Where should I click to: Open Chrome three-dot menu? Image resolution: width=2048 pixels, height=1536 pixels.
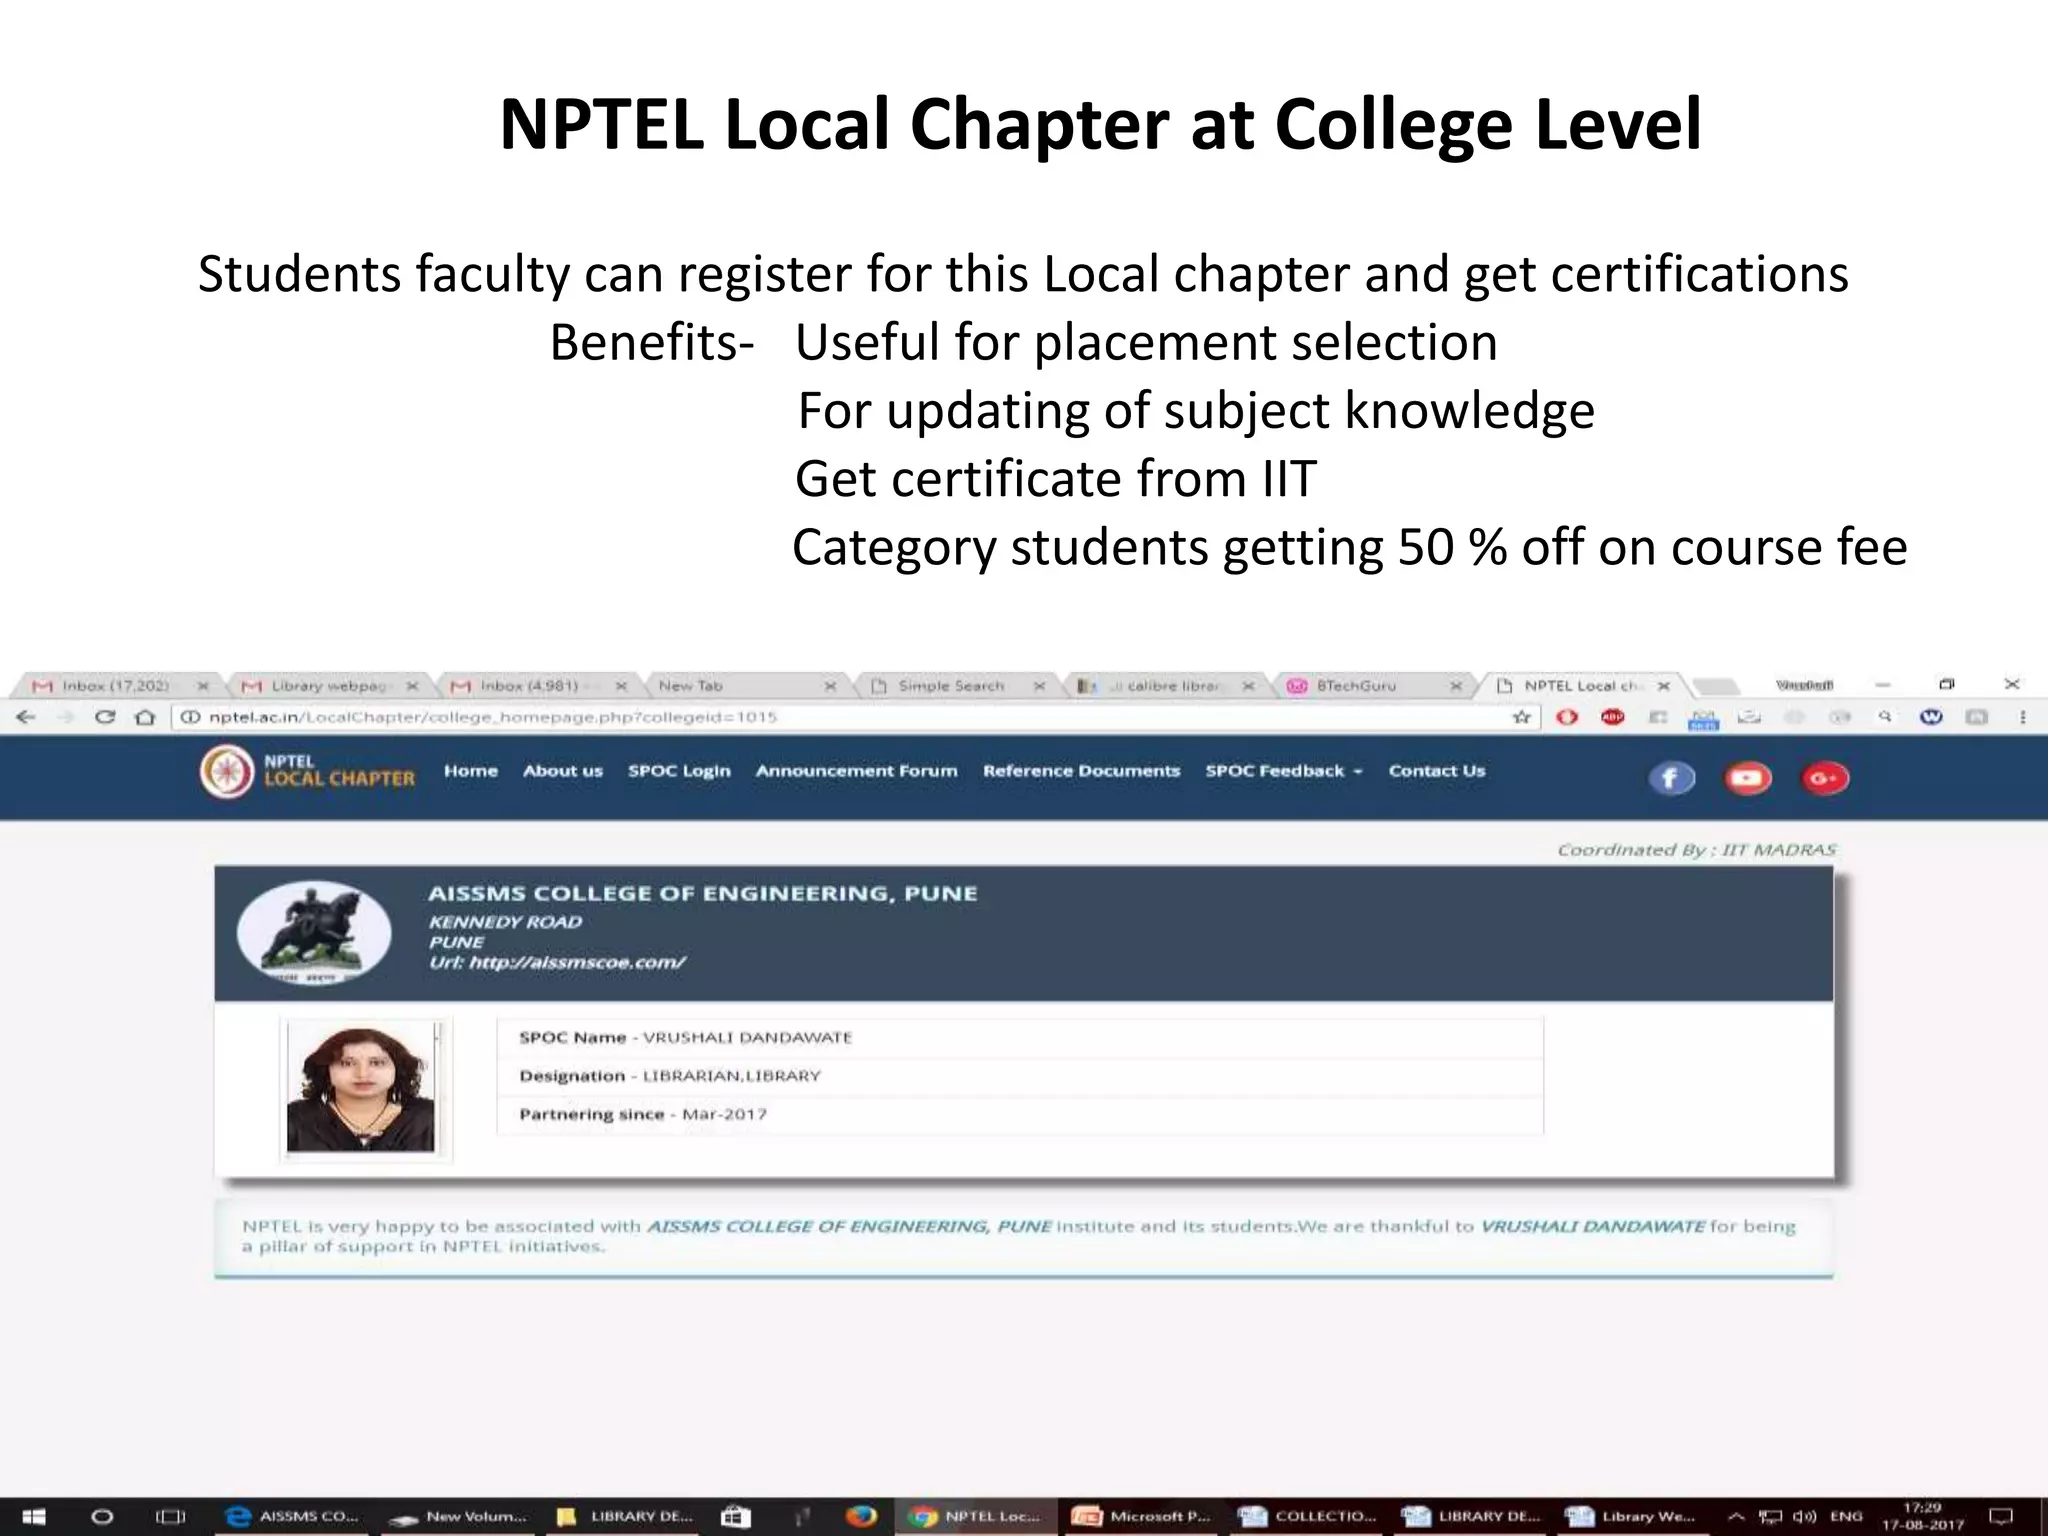click(x=2022, y=717)
